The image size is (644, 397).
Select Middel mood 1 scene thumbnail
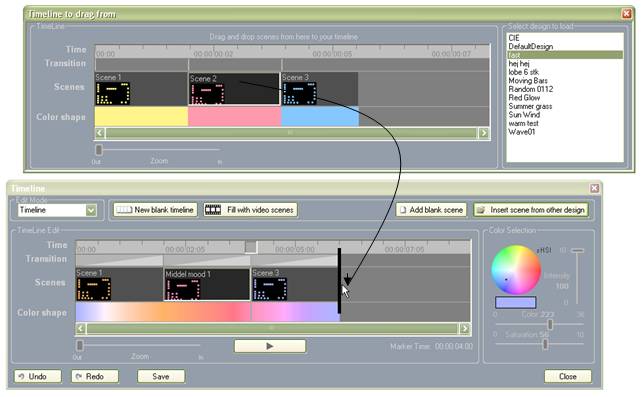click(x=183, y=289)
